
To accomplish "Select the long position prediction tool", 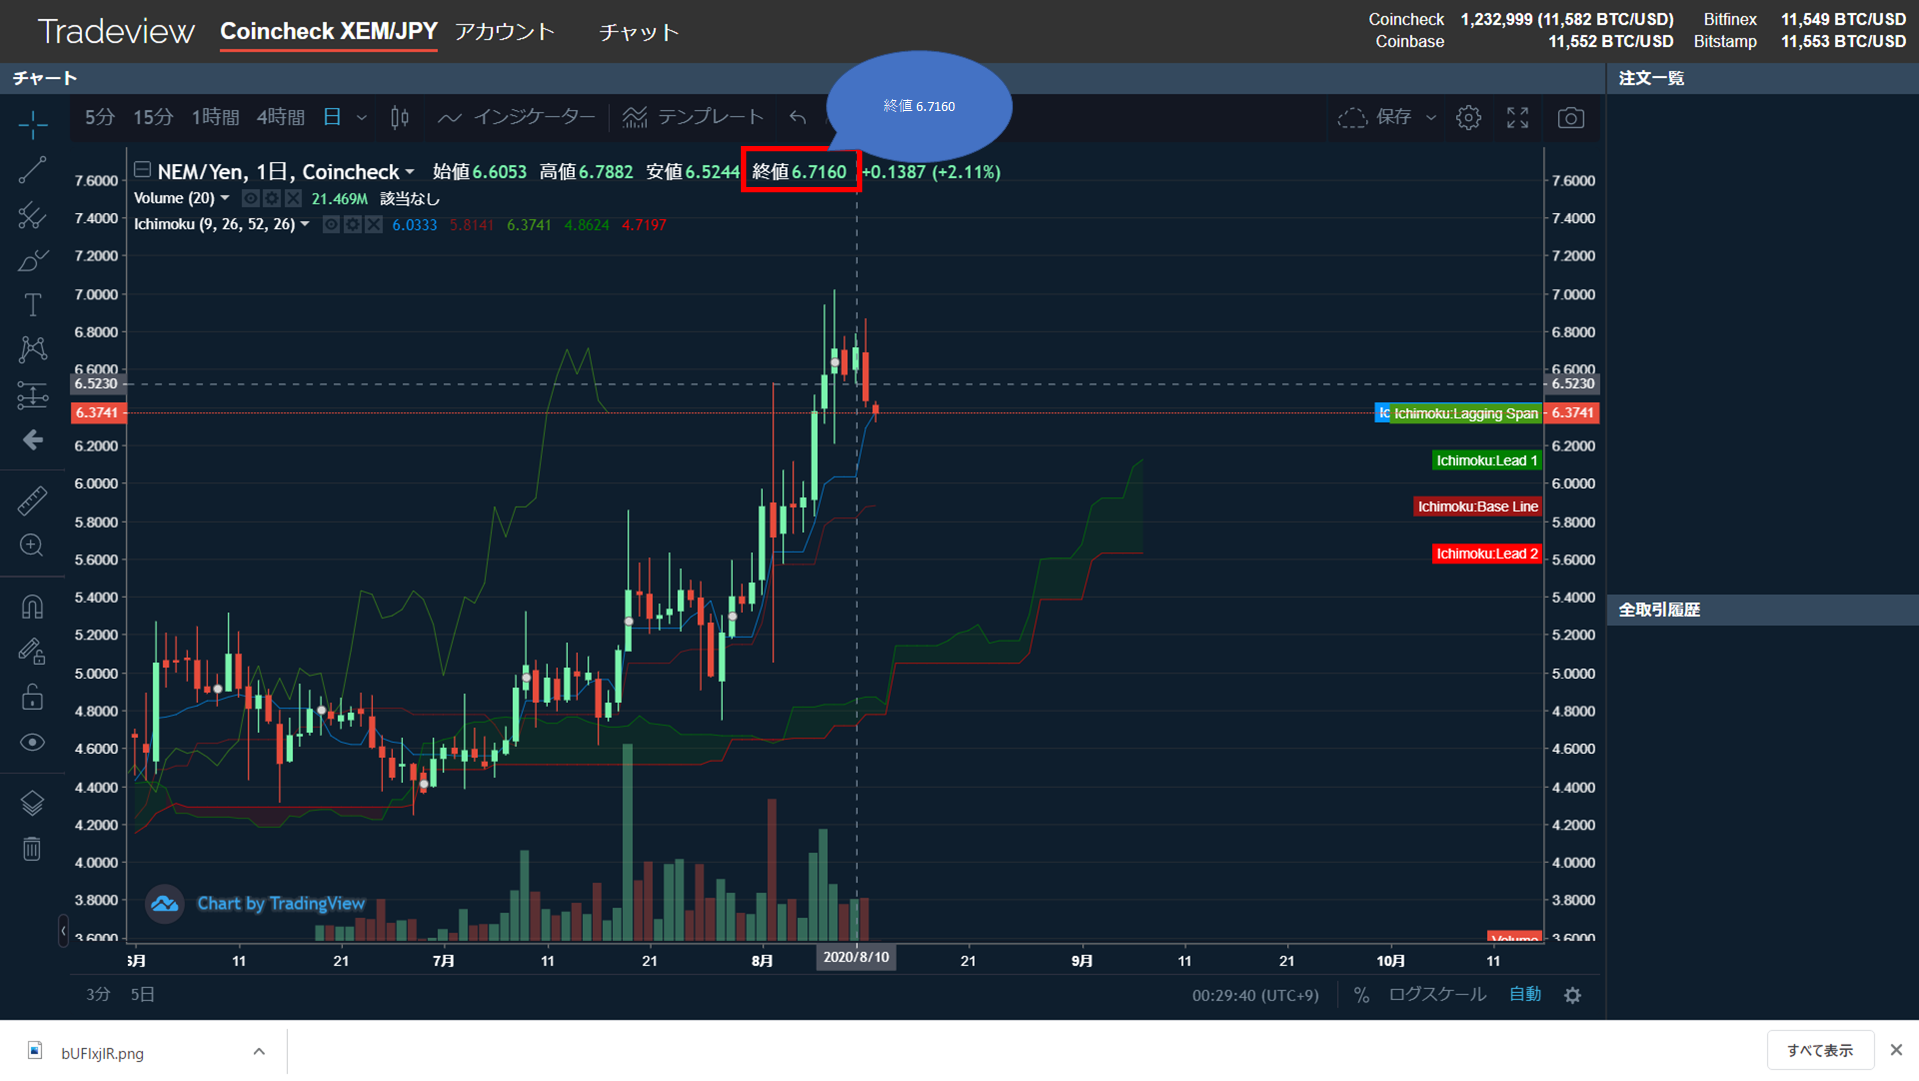I will [x=33, y=395].
